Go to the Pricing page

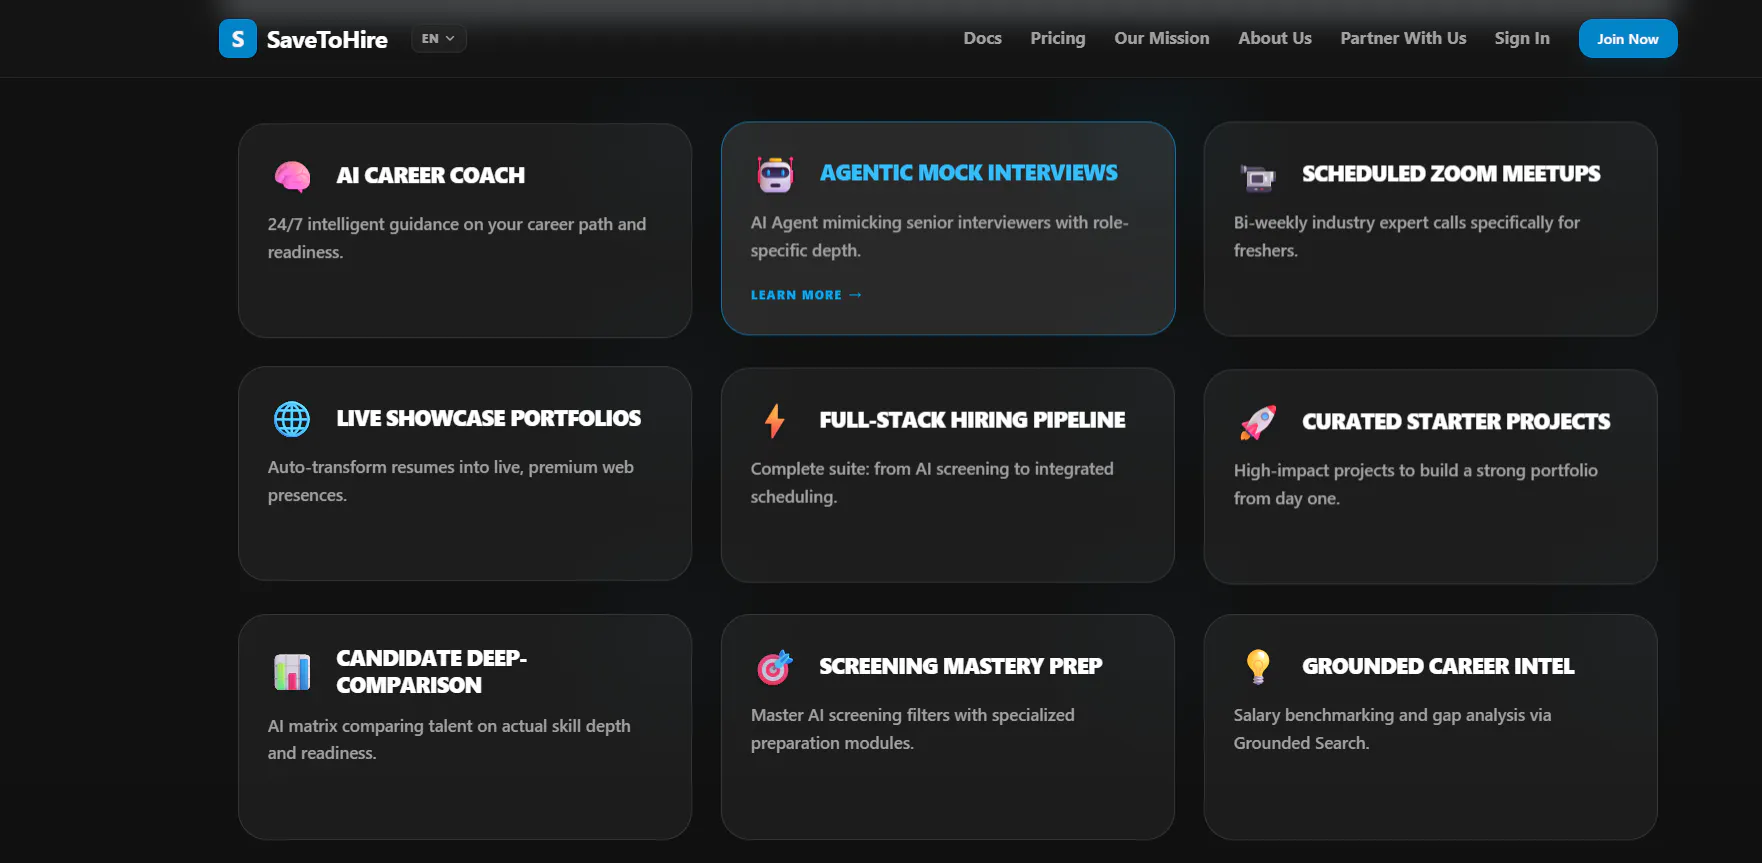(1058, 38)
